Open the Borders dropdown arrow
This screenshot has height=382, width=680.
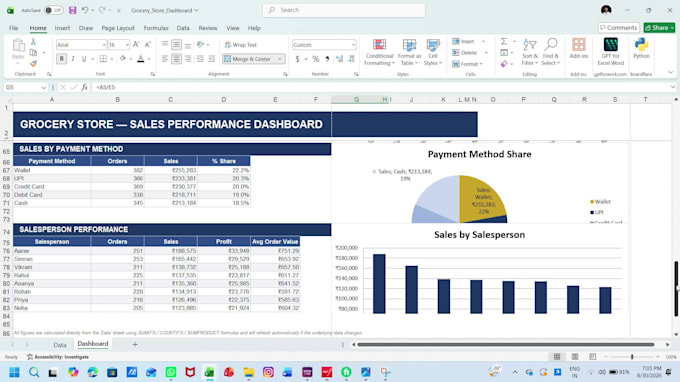tap(112, 59)
